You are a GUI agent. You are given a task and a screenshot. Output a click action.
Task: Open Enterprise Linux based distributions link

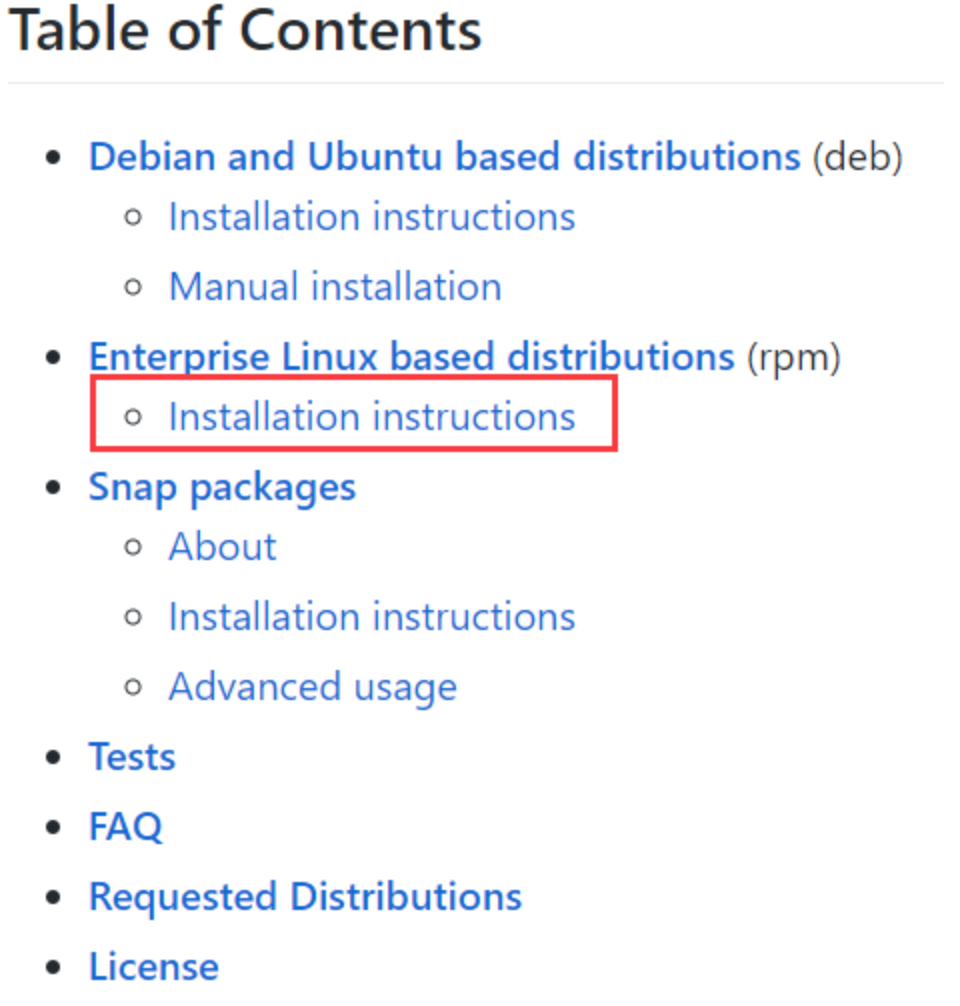point(411,356)
